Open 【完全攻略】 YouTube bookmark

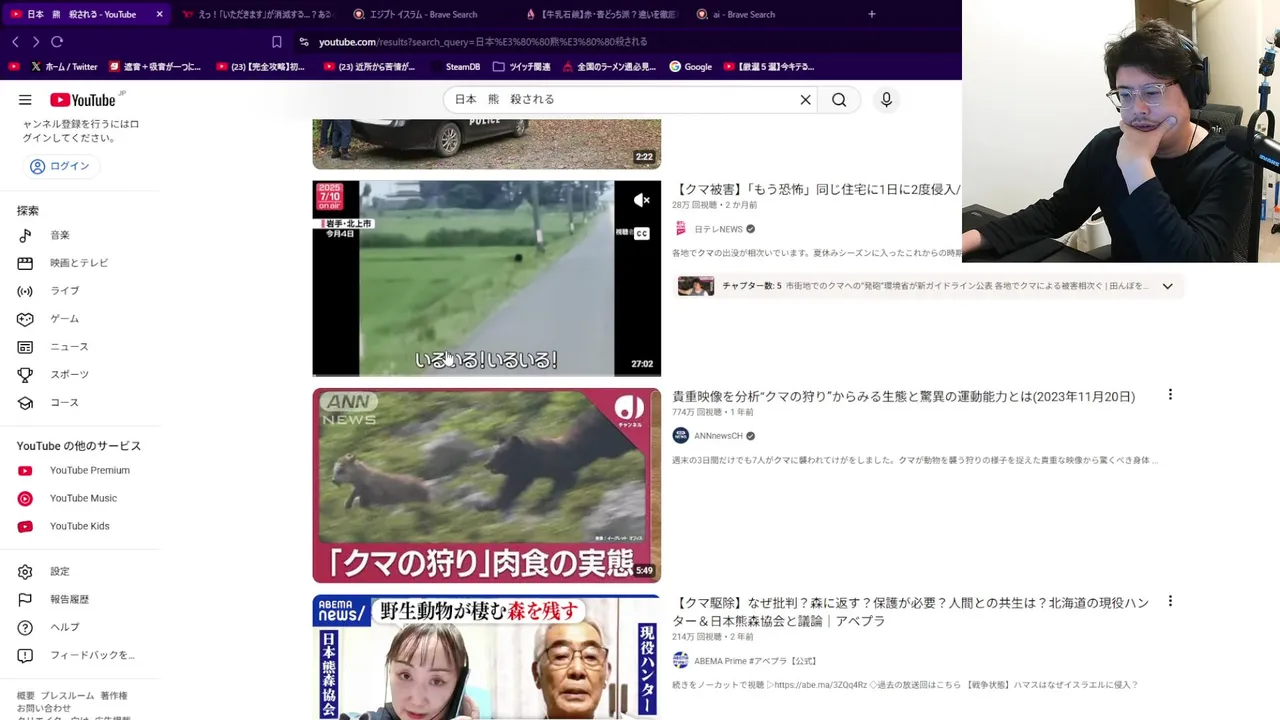[x=260, y=67]
